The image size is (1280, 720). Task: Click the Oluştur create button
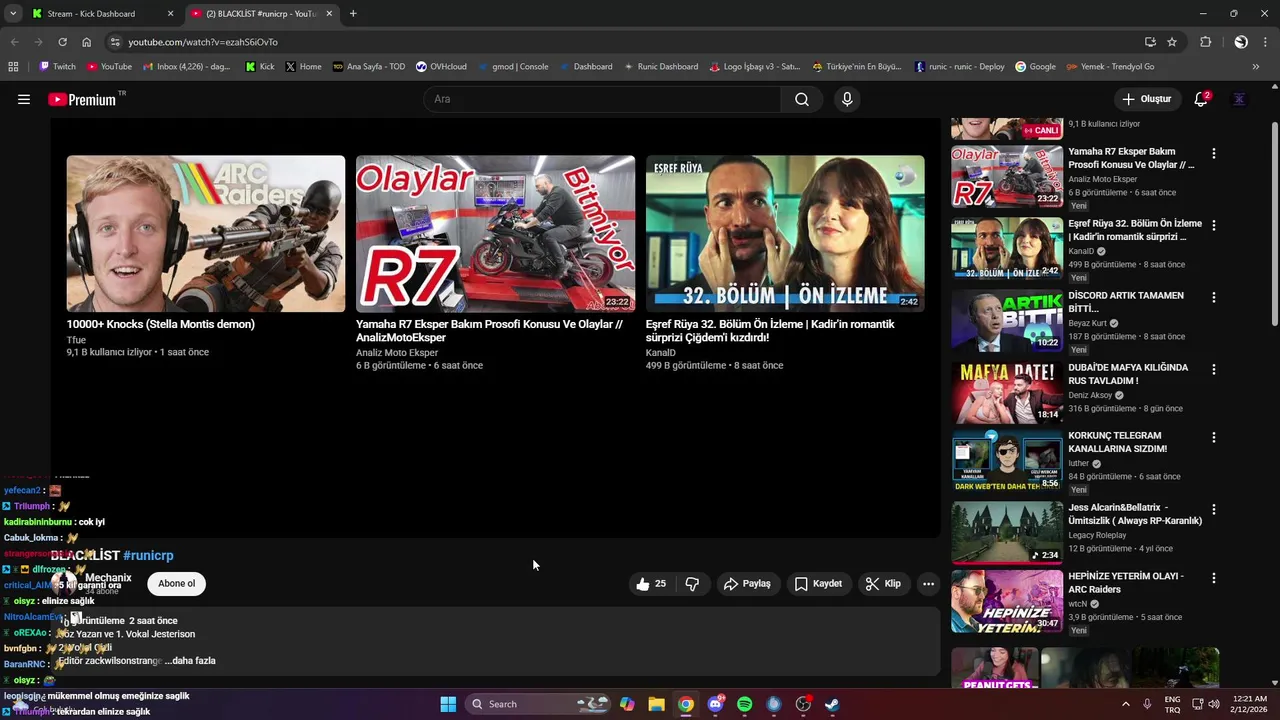(1146, 99)
